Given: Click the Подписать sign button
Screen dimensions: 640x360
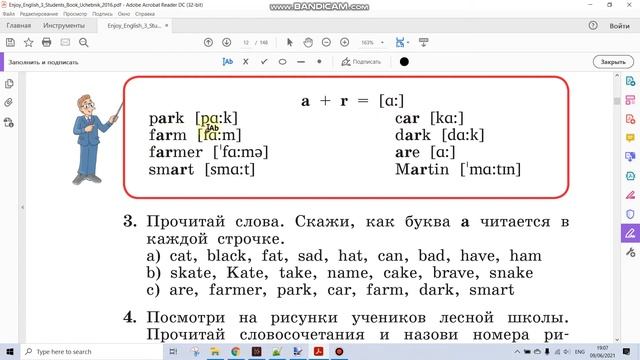Looking at the screenshot, I should (x=361, y=62).
